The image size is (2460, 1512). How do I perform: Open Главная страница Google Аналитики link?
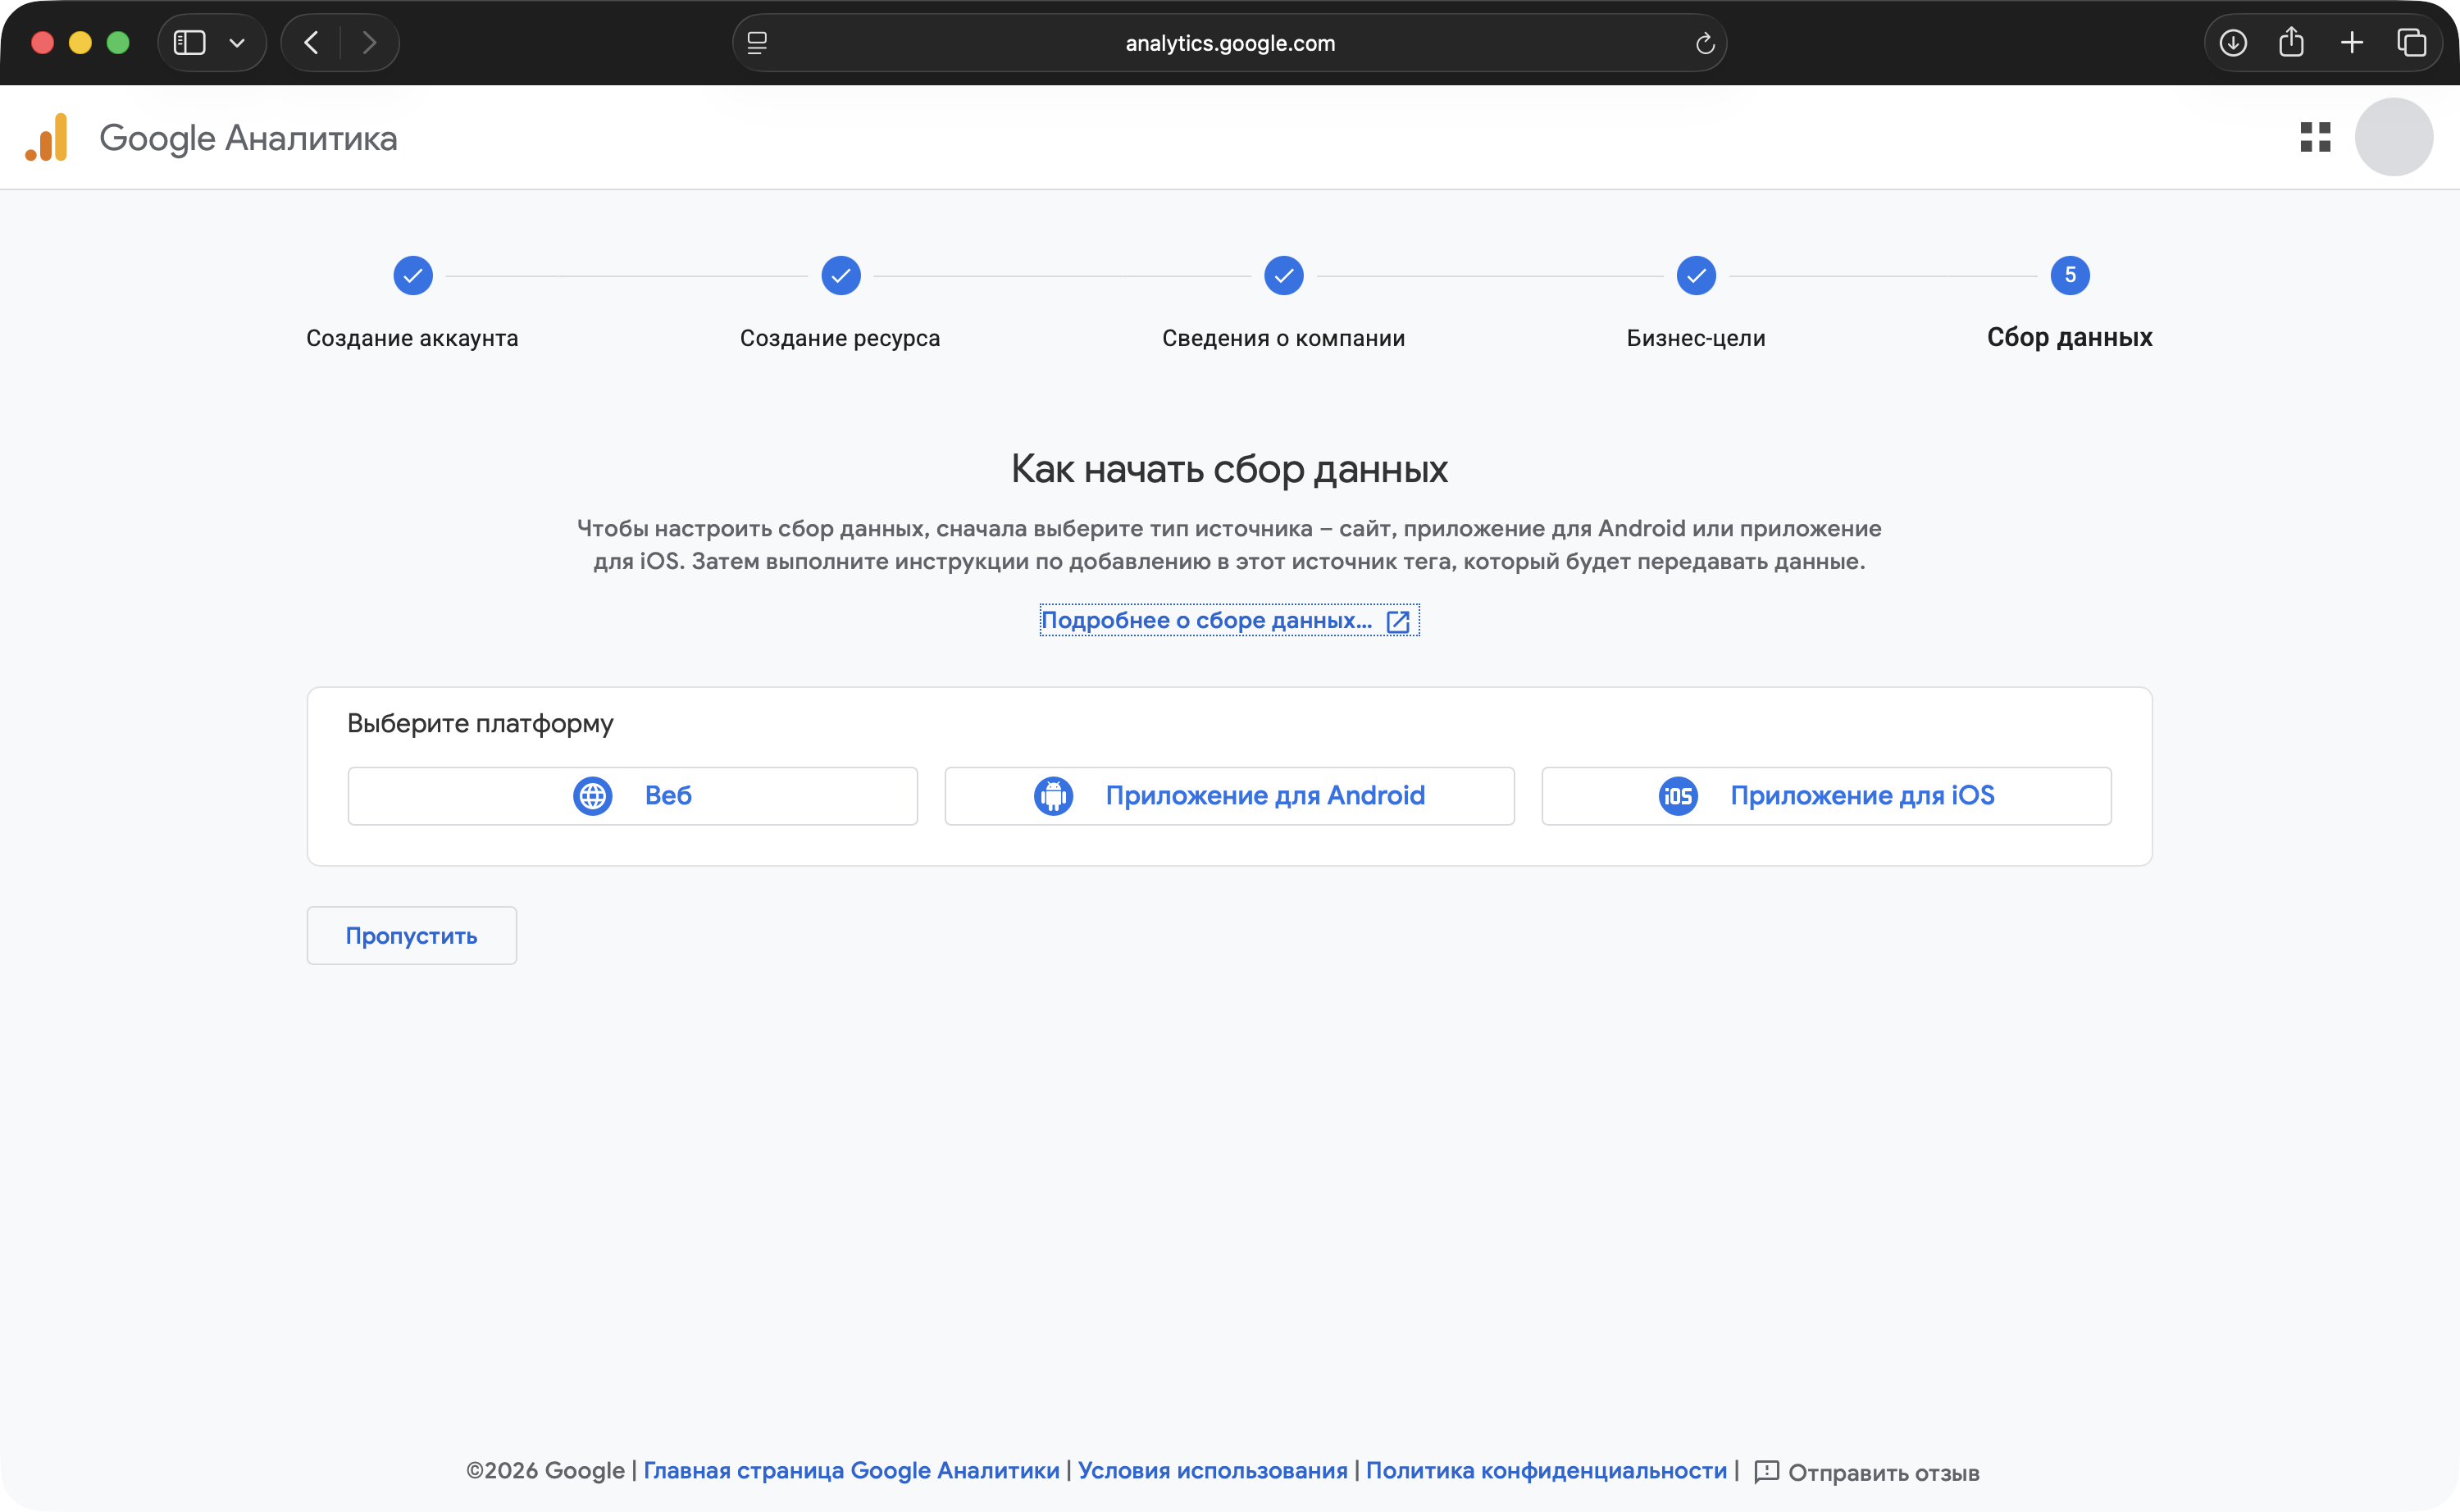pos(851,1471)
